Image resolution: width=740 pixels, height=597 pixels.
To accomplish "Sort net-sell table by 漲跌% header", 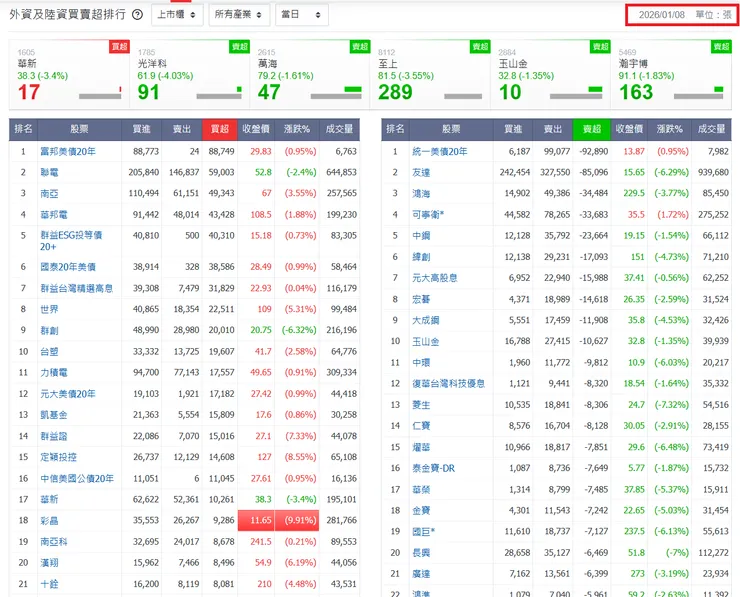I will 669,129.
